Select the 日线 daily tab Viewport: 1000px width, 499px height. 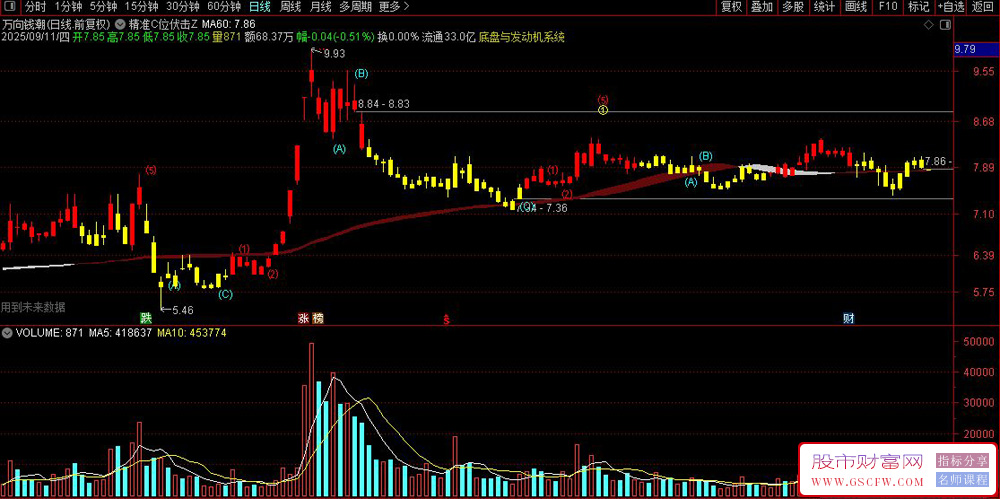coord(259,7)
